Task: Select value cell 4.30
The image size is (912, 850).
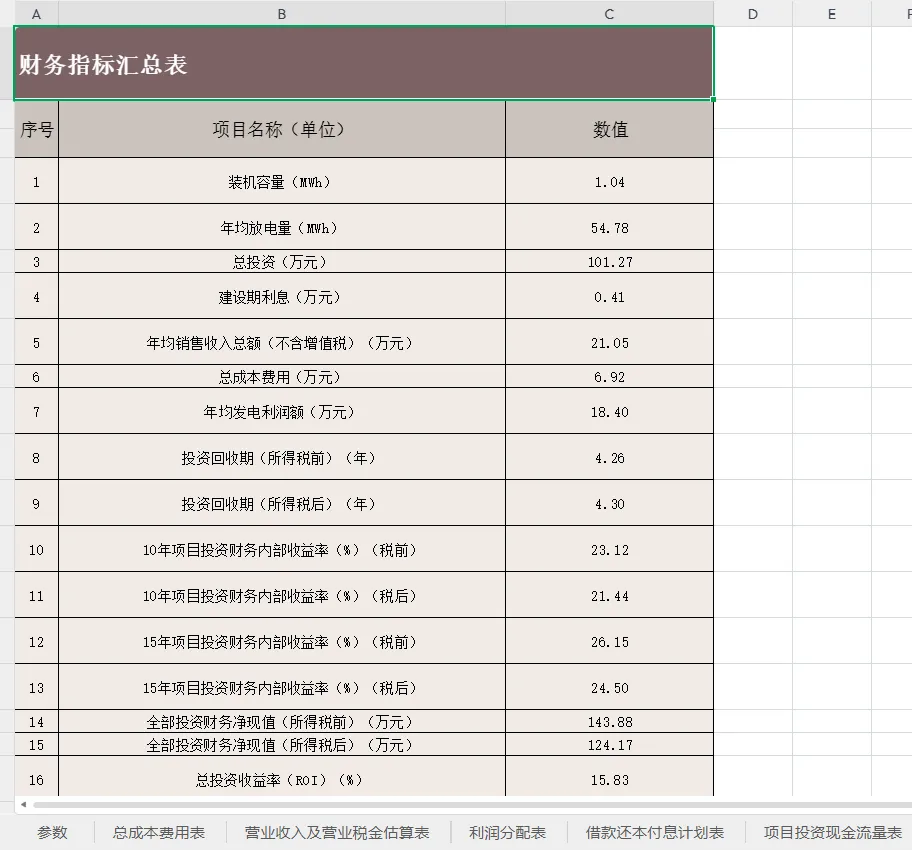Action: [x=610, y=503]
